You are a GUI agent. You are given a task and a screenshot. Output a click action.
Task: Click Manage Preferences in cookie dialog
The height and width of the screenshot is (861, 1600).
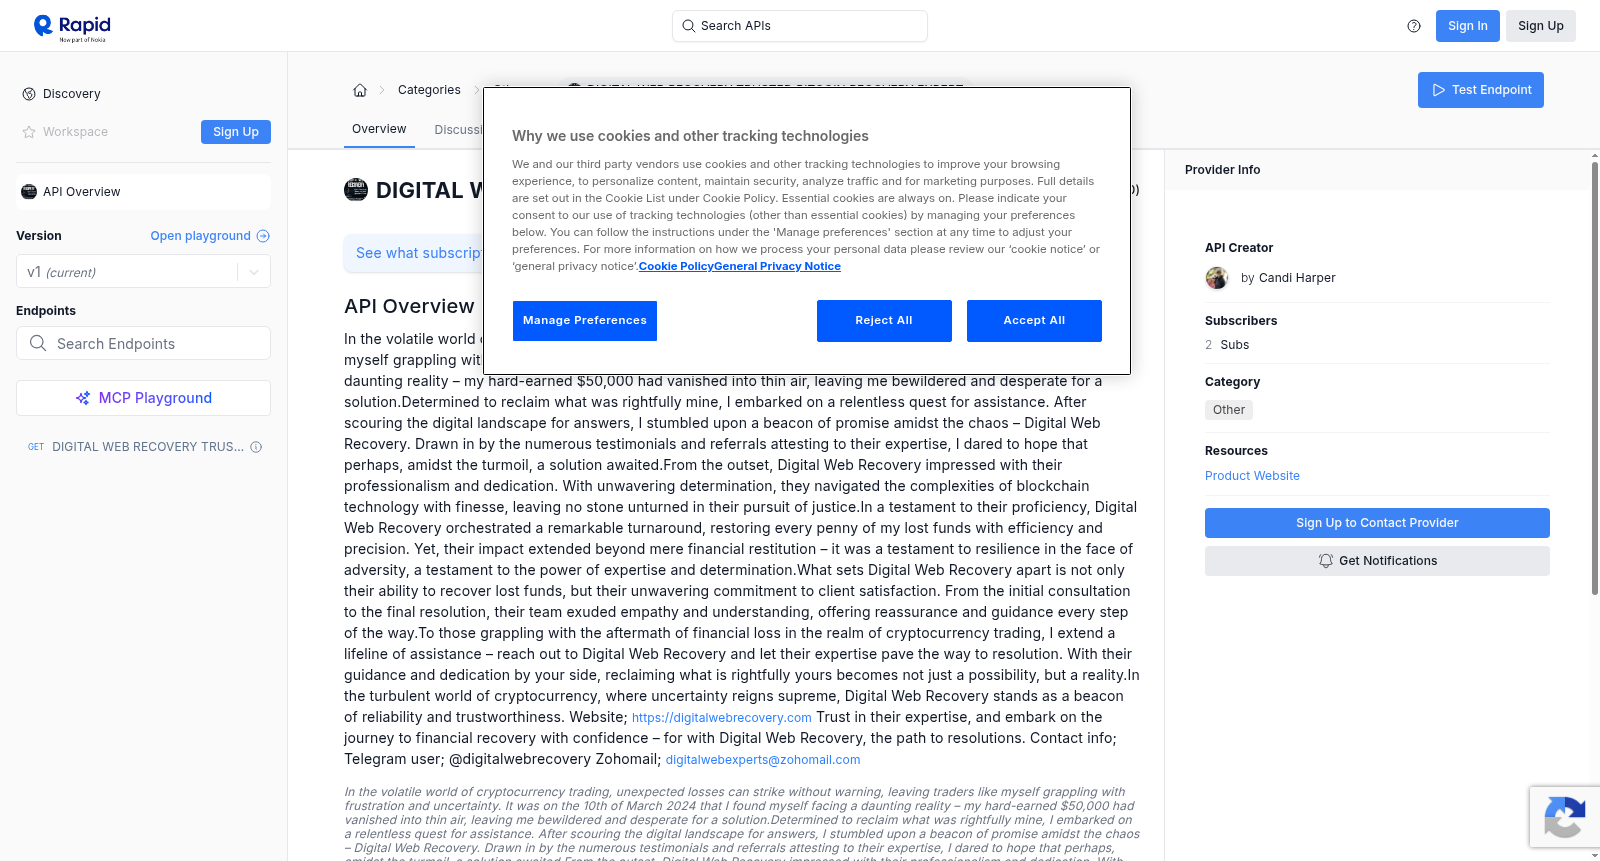(x=585, y=321)
